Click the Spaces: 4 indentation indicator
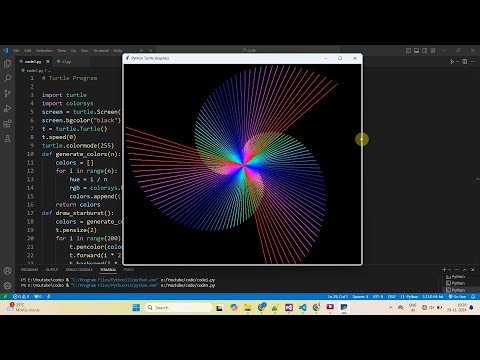Viewport: 480px width, 360px height. [x=359, y=296]
